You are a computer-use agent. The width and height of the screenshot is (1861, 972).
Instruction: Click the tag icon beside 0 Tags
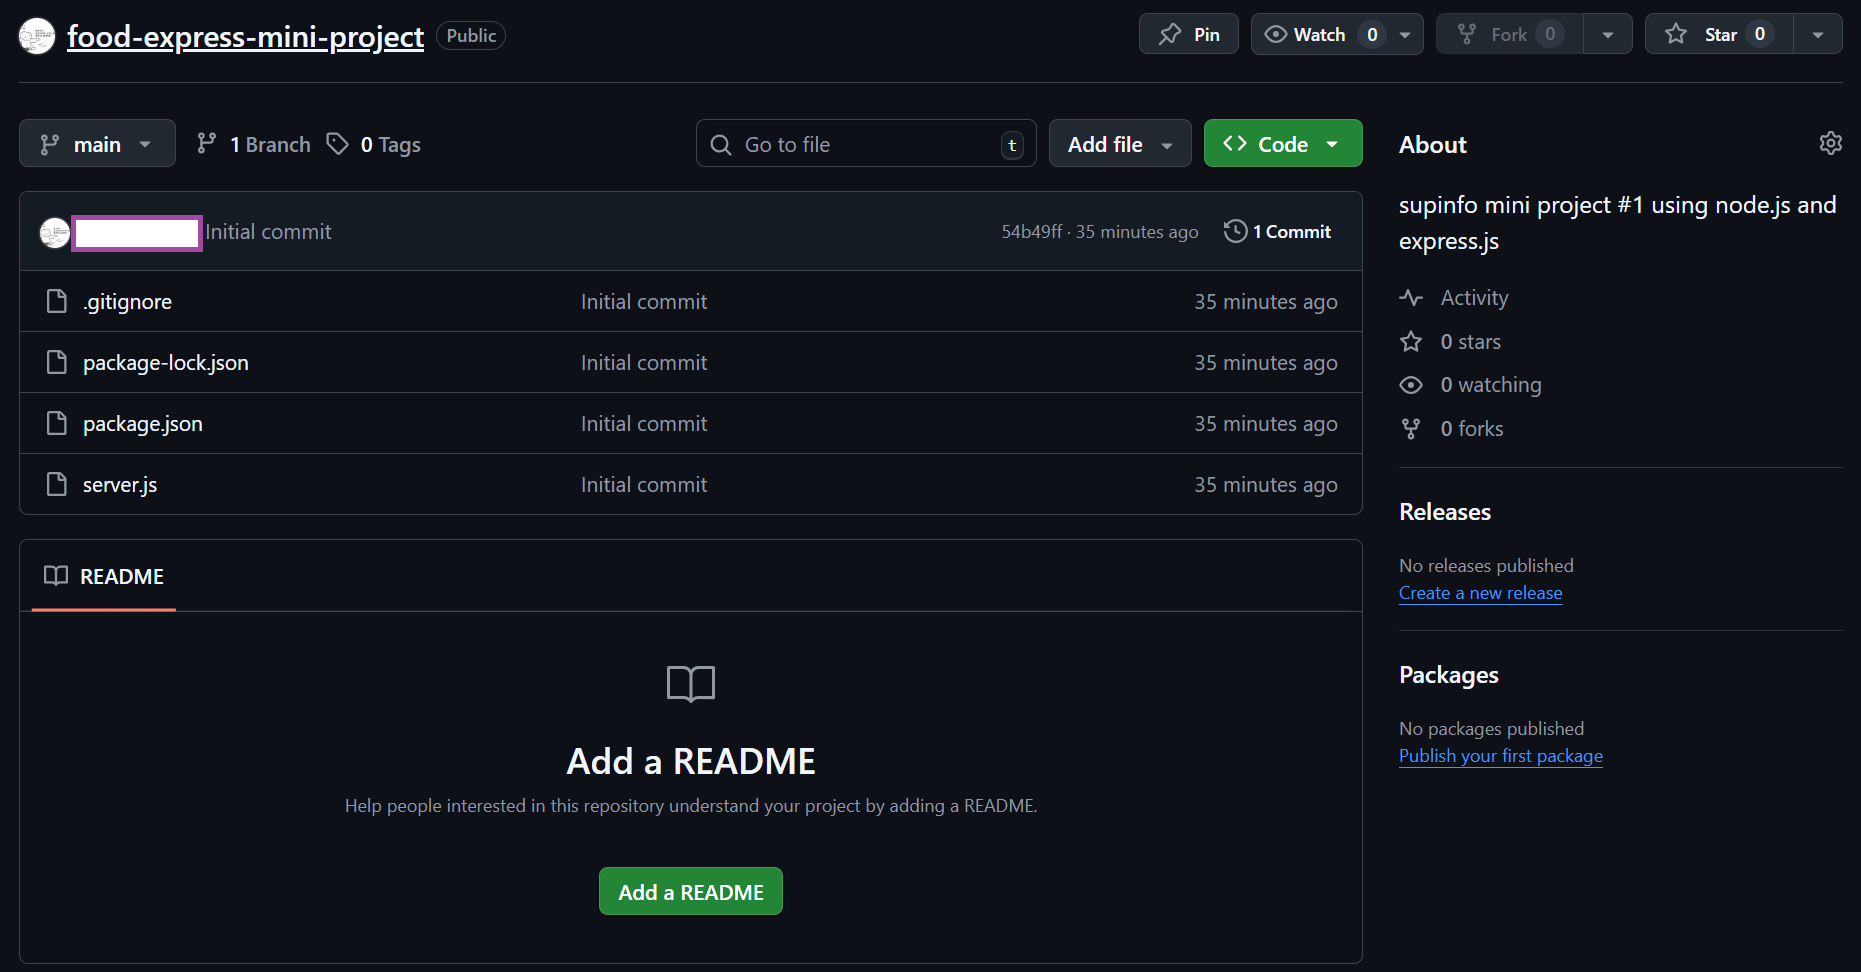(338, 144)
